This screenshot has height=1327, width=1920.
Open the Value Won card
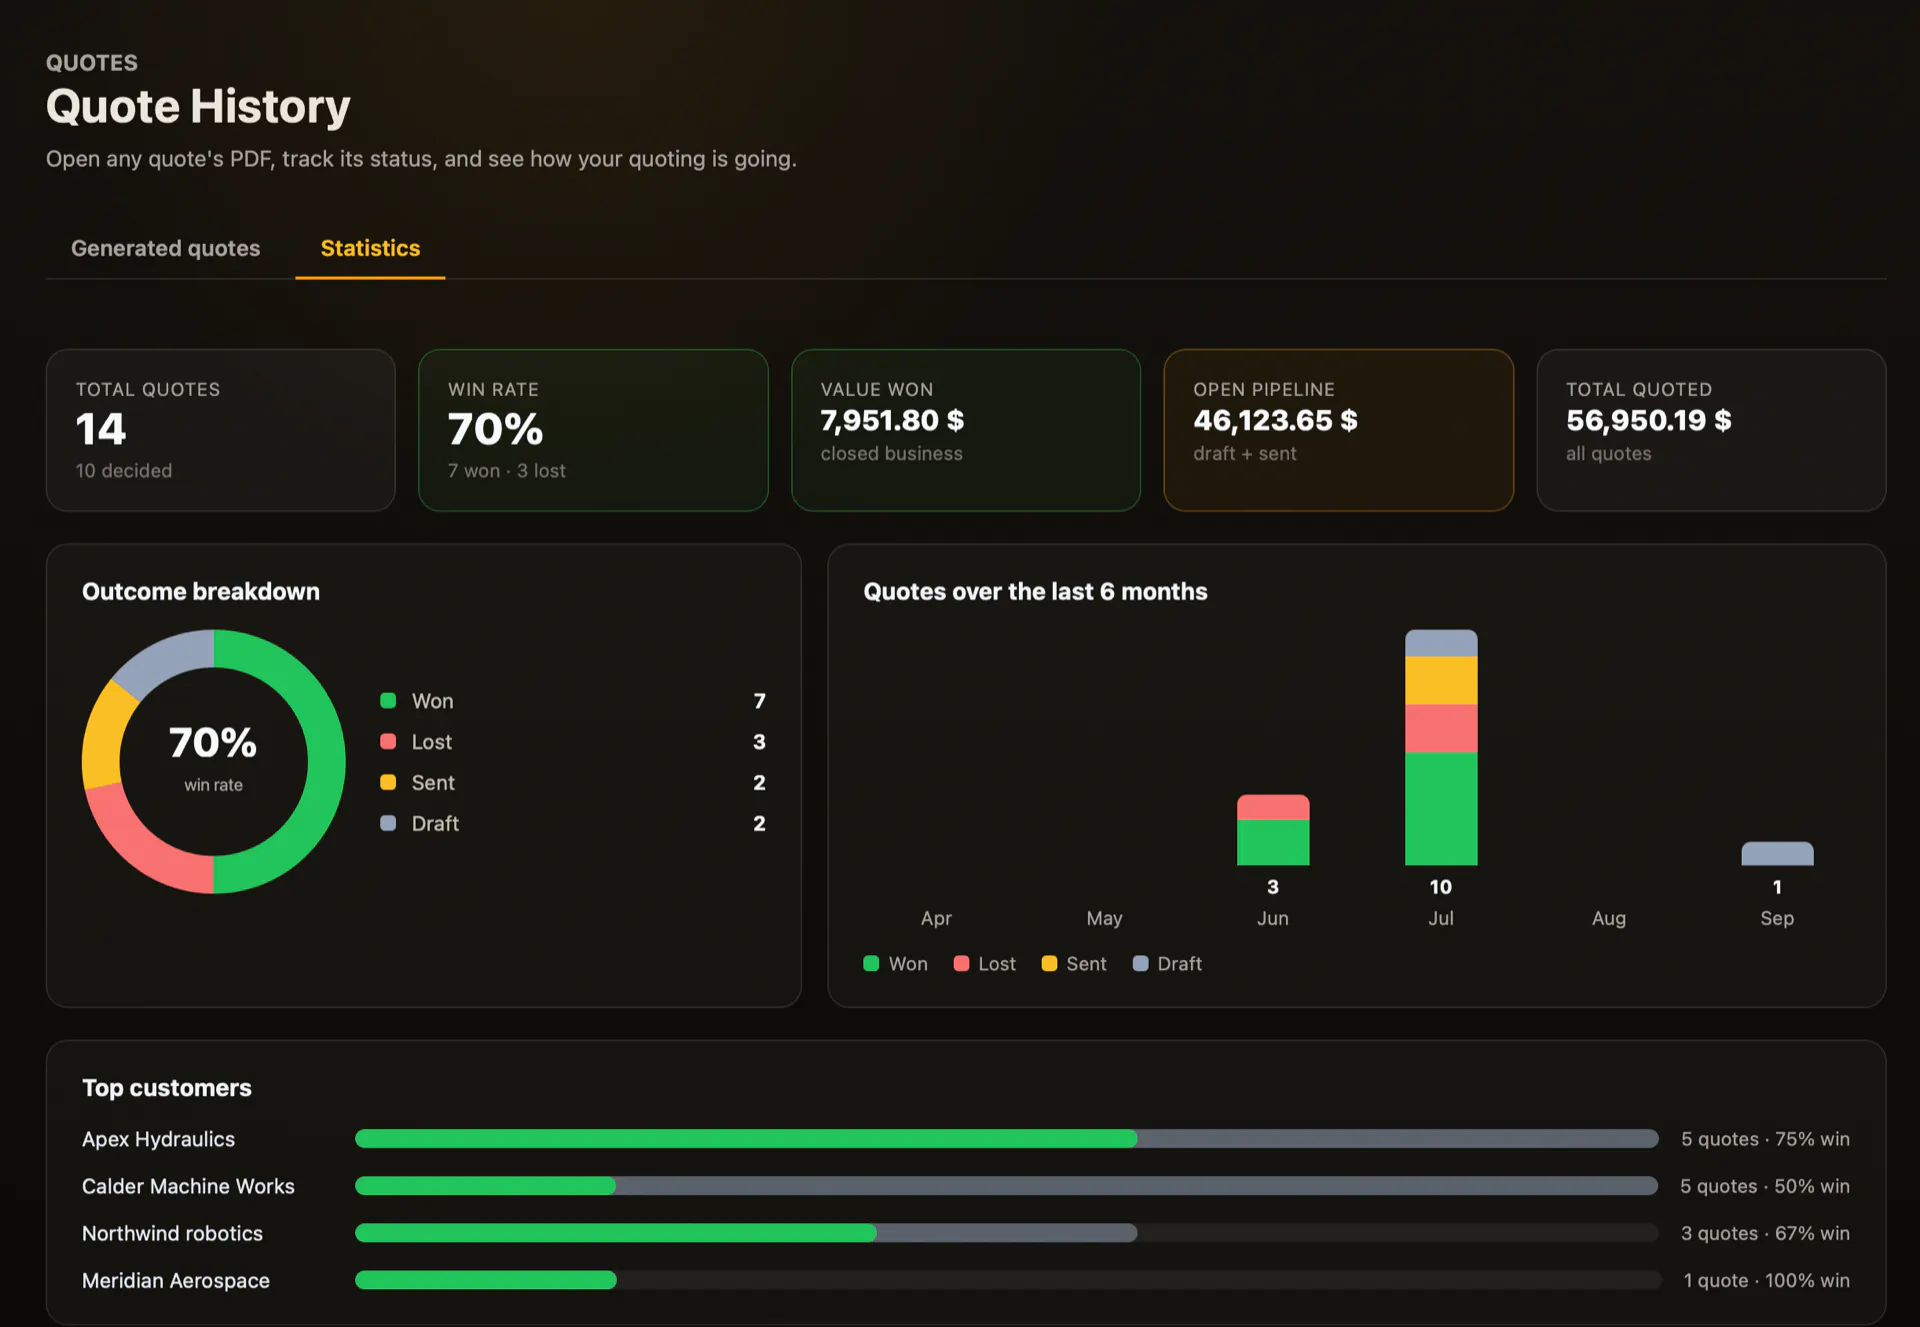(x=966, y=430)
